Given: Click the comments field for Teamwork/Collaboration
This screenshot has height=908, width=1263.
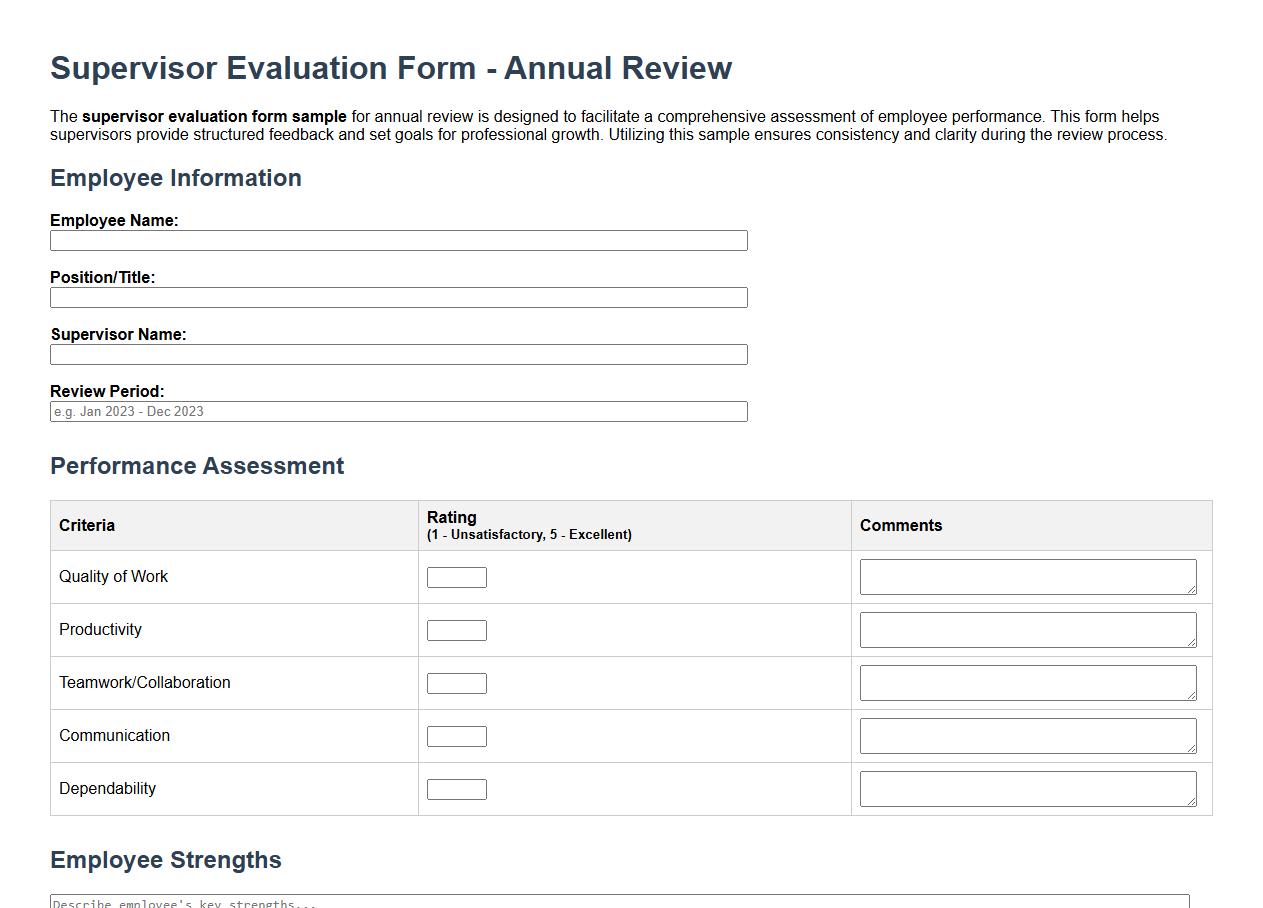Looking at the screenshot, I should [x=1026, y=683].
